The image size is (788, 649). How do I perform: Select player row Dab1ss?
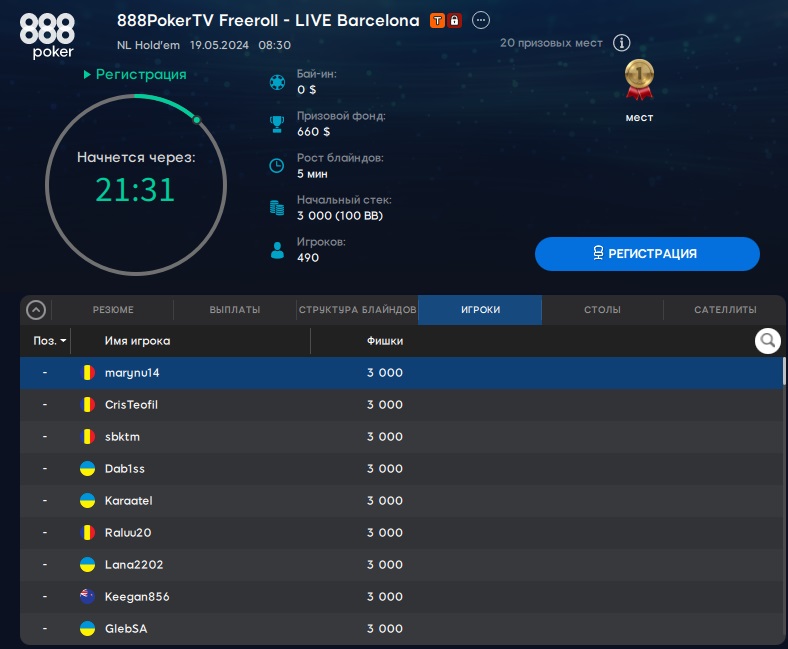(x=401, y=469)
